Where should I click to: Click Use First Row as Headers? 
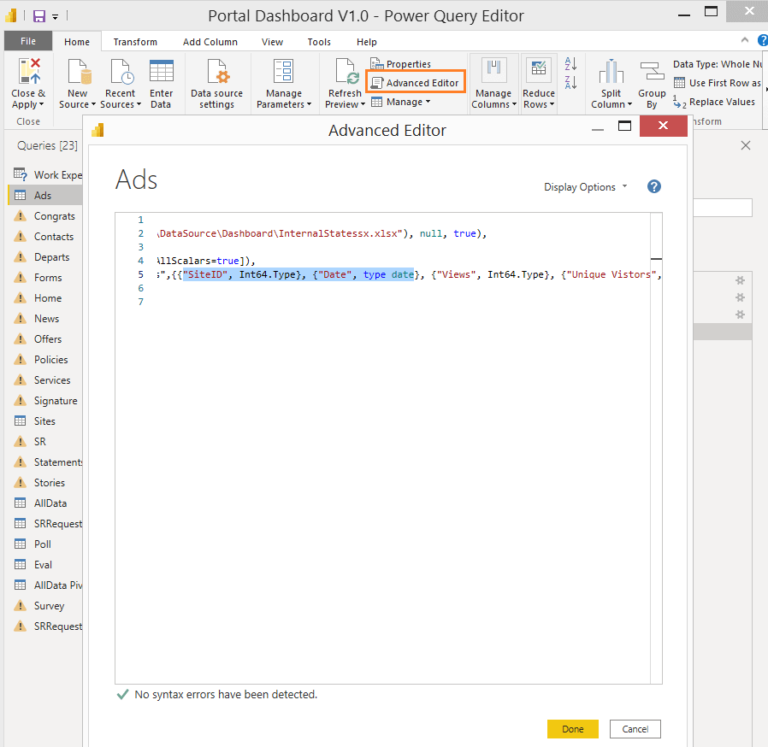(718, 83)
